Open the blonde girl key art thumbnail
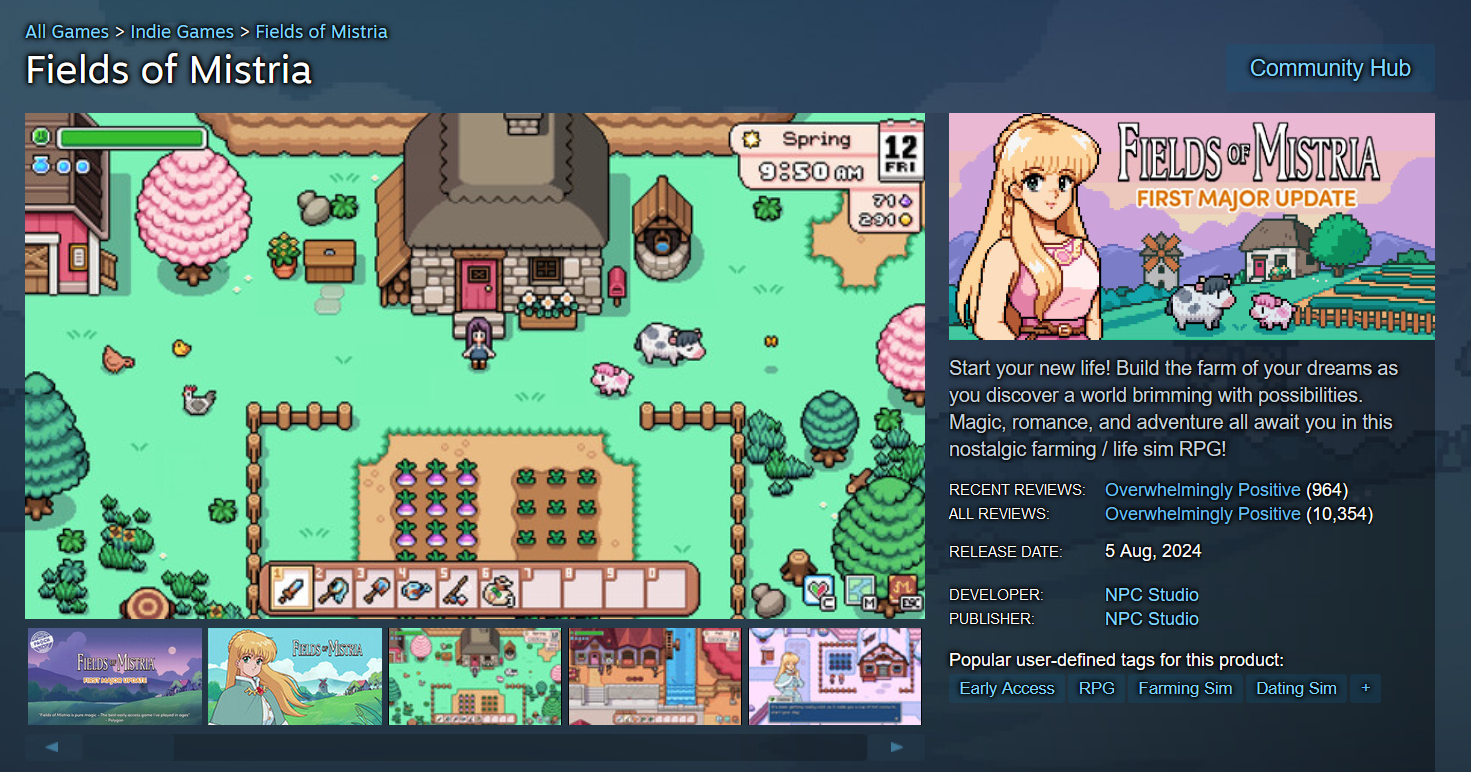This screenshot has width=1471, height=772. coord(295,676)
